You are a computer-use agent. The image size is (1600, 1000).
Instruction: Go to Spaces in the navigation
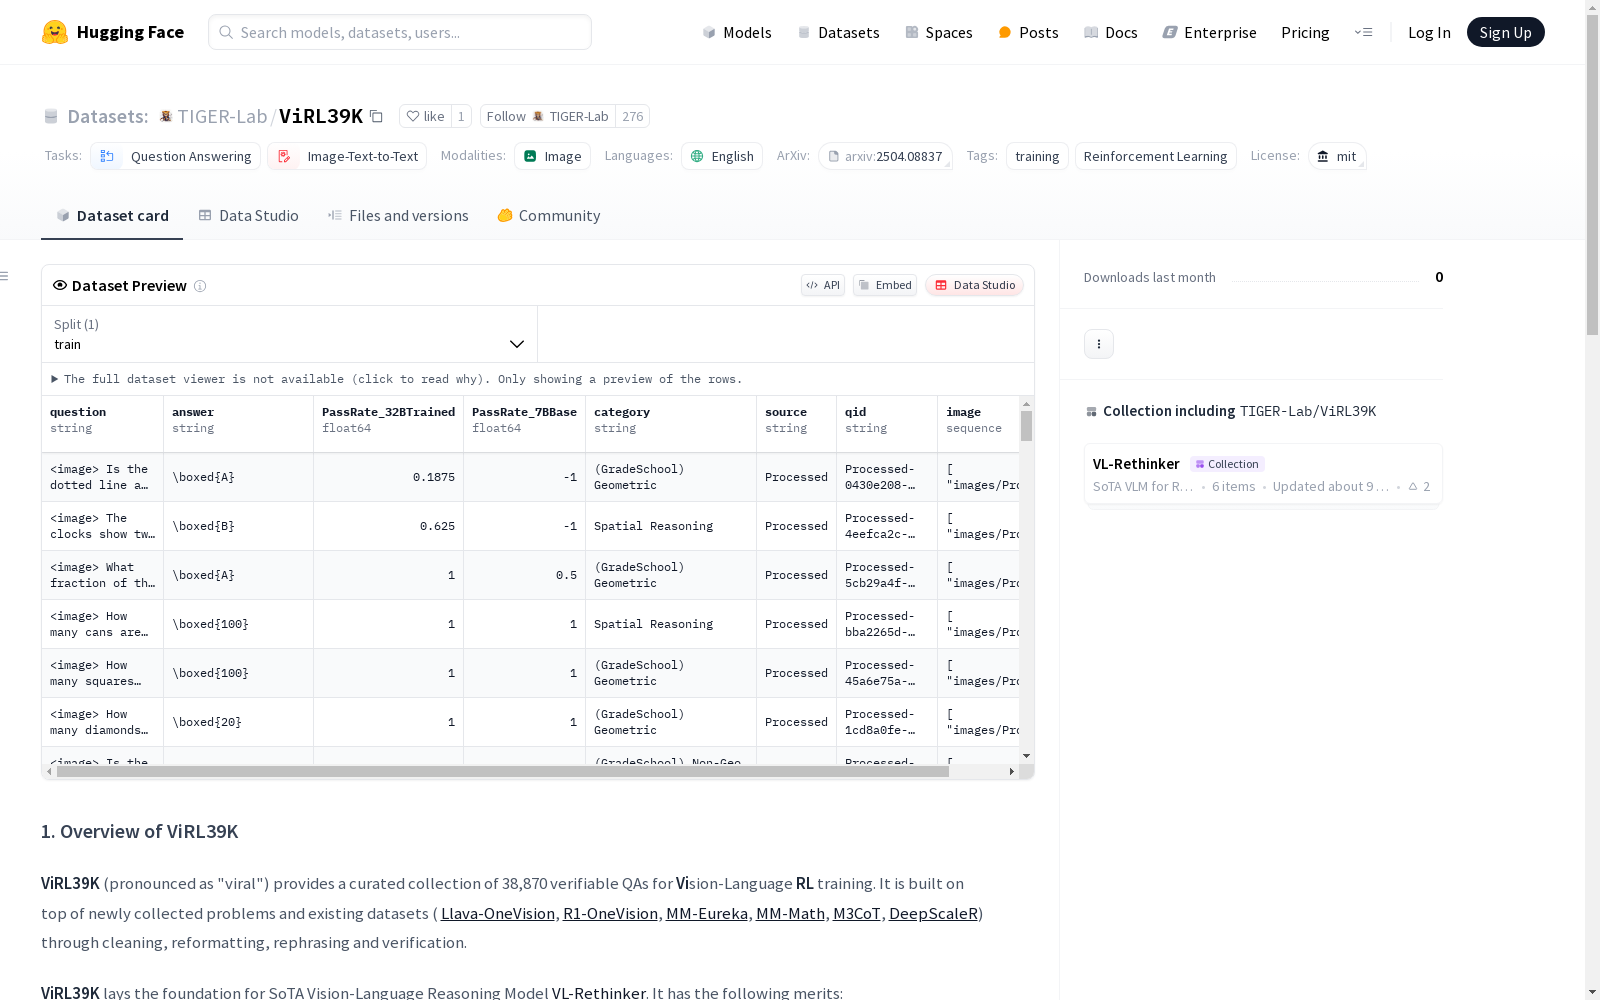(938, 32)
